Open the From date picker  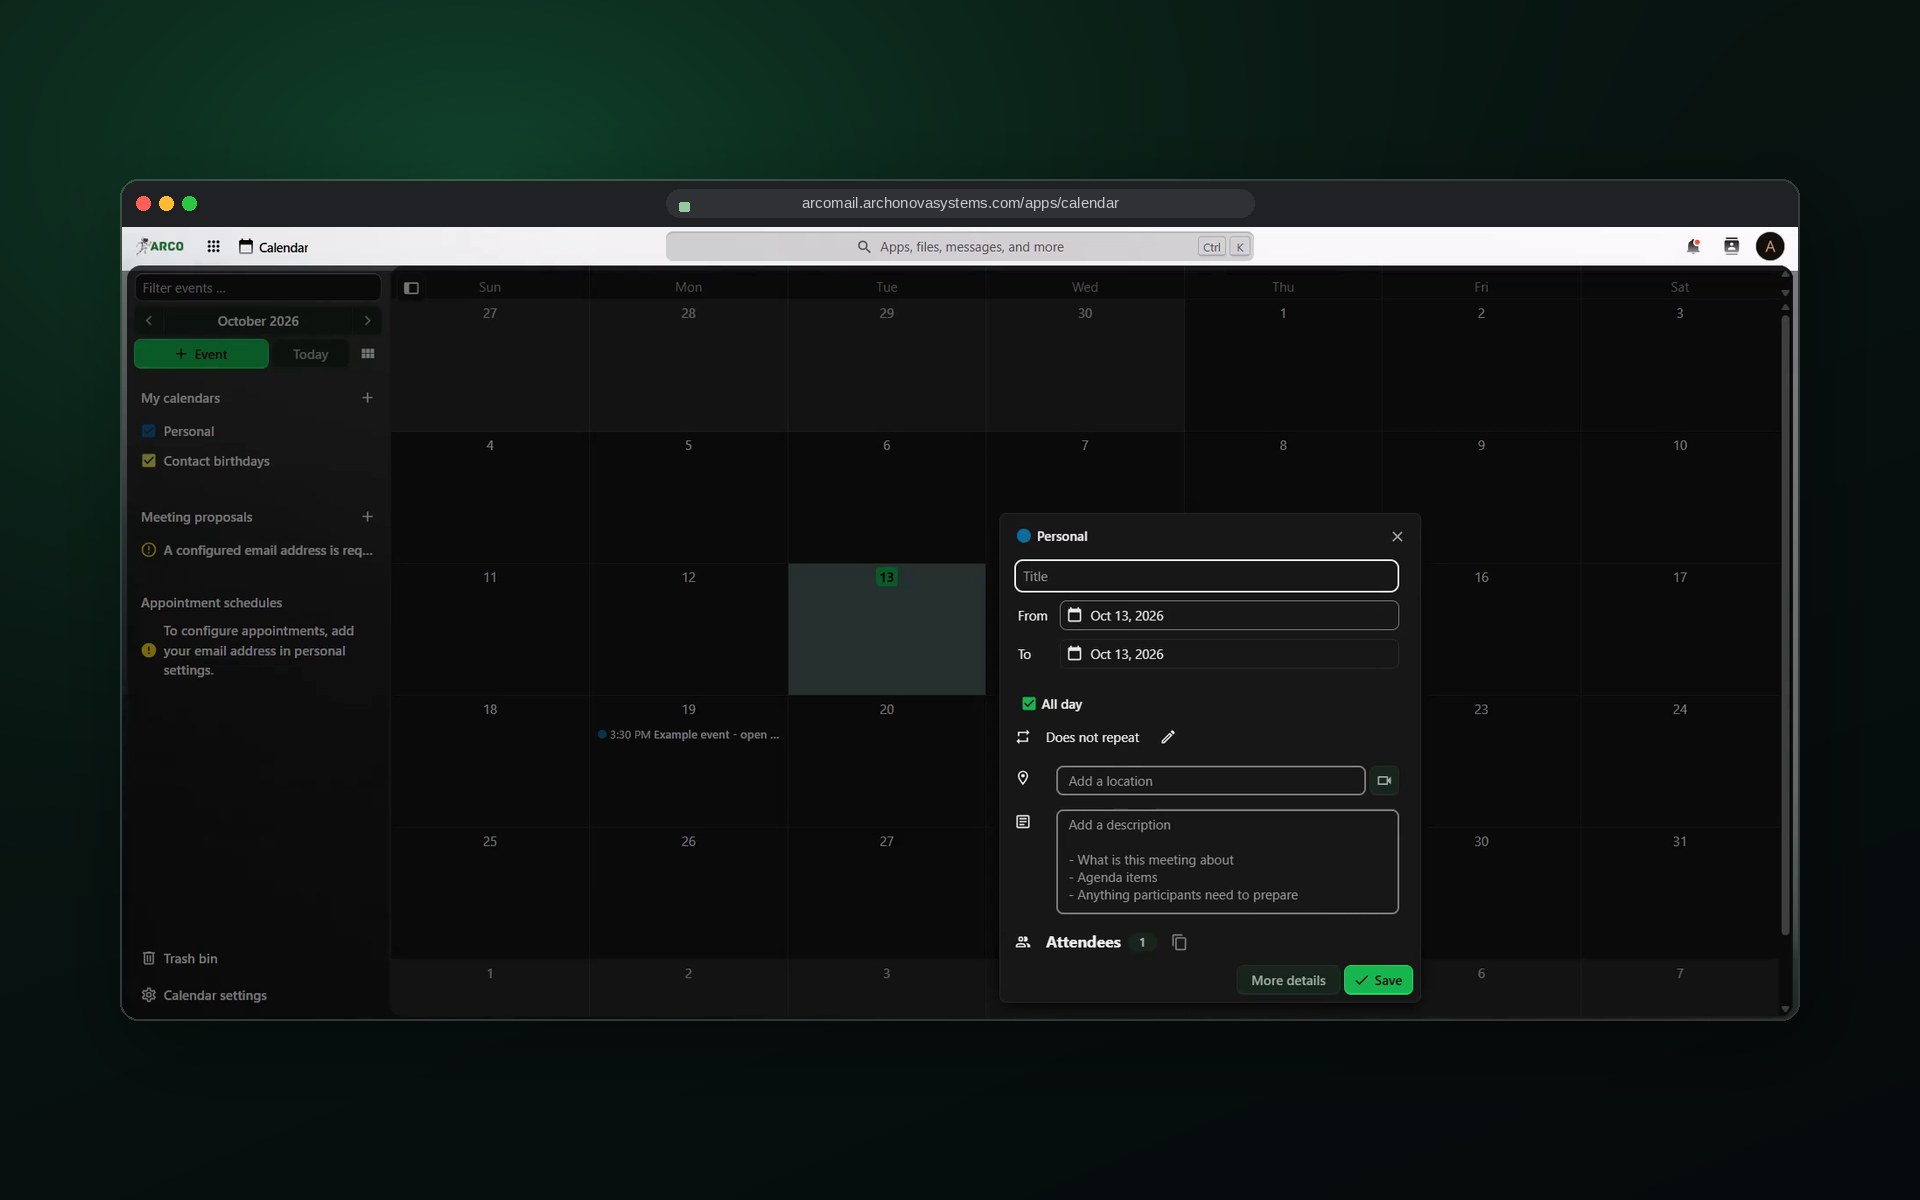coord(1229,616)
